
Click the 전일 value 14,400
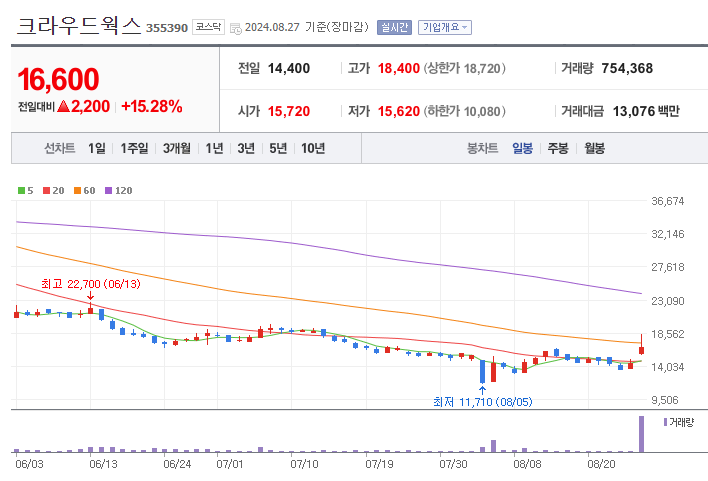tap(289, 68)
